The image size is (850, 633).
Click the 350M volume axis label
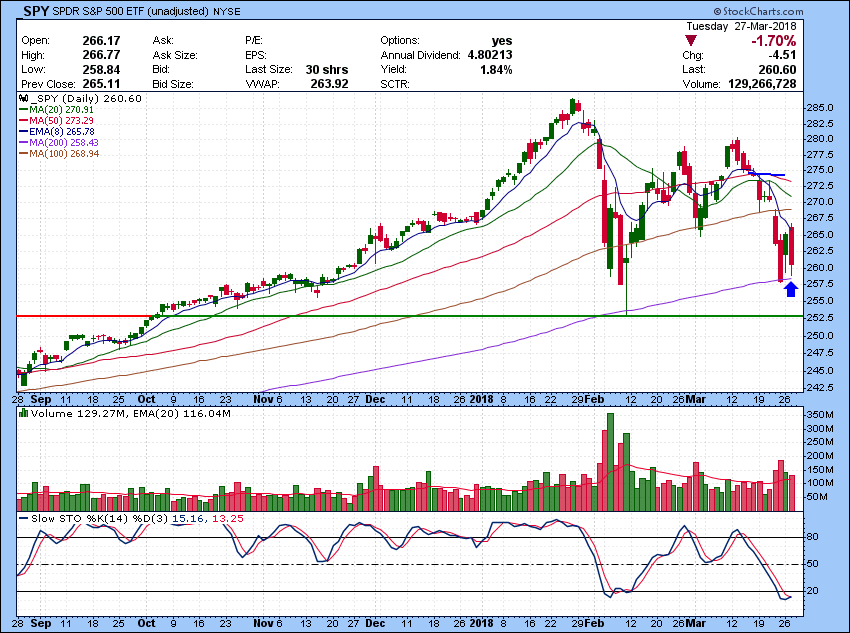(821, 415)
